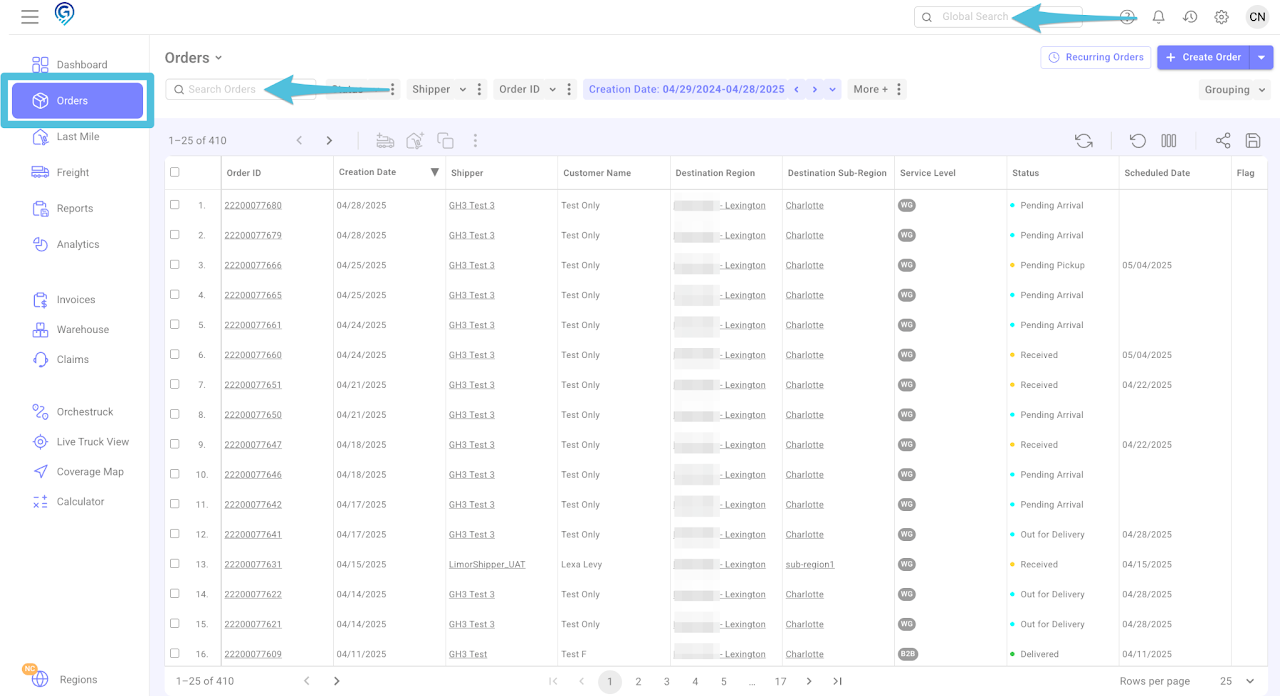Focus the Global Search field
The width and height of the screenshot is (1280, 696).
click(x=998, y=17)
